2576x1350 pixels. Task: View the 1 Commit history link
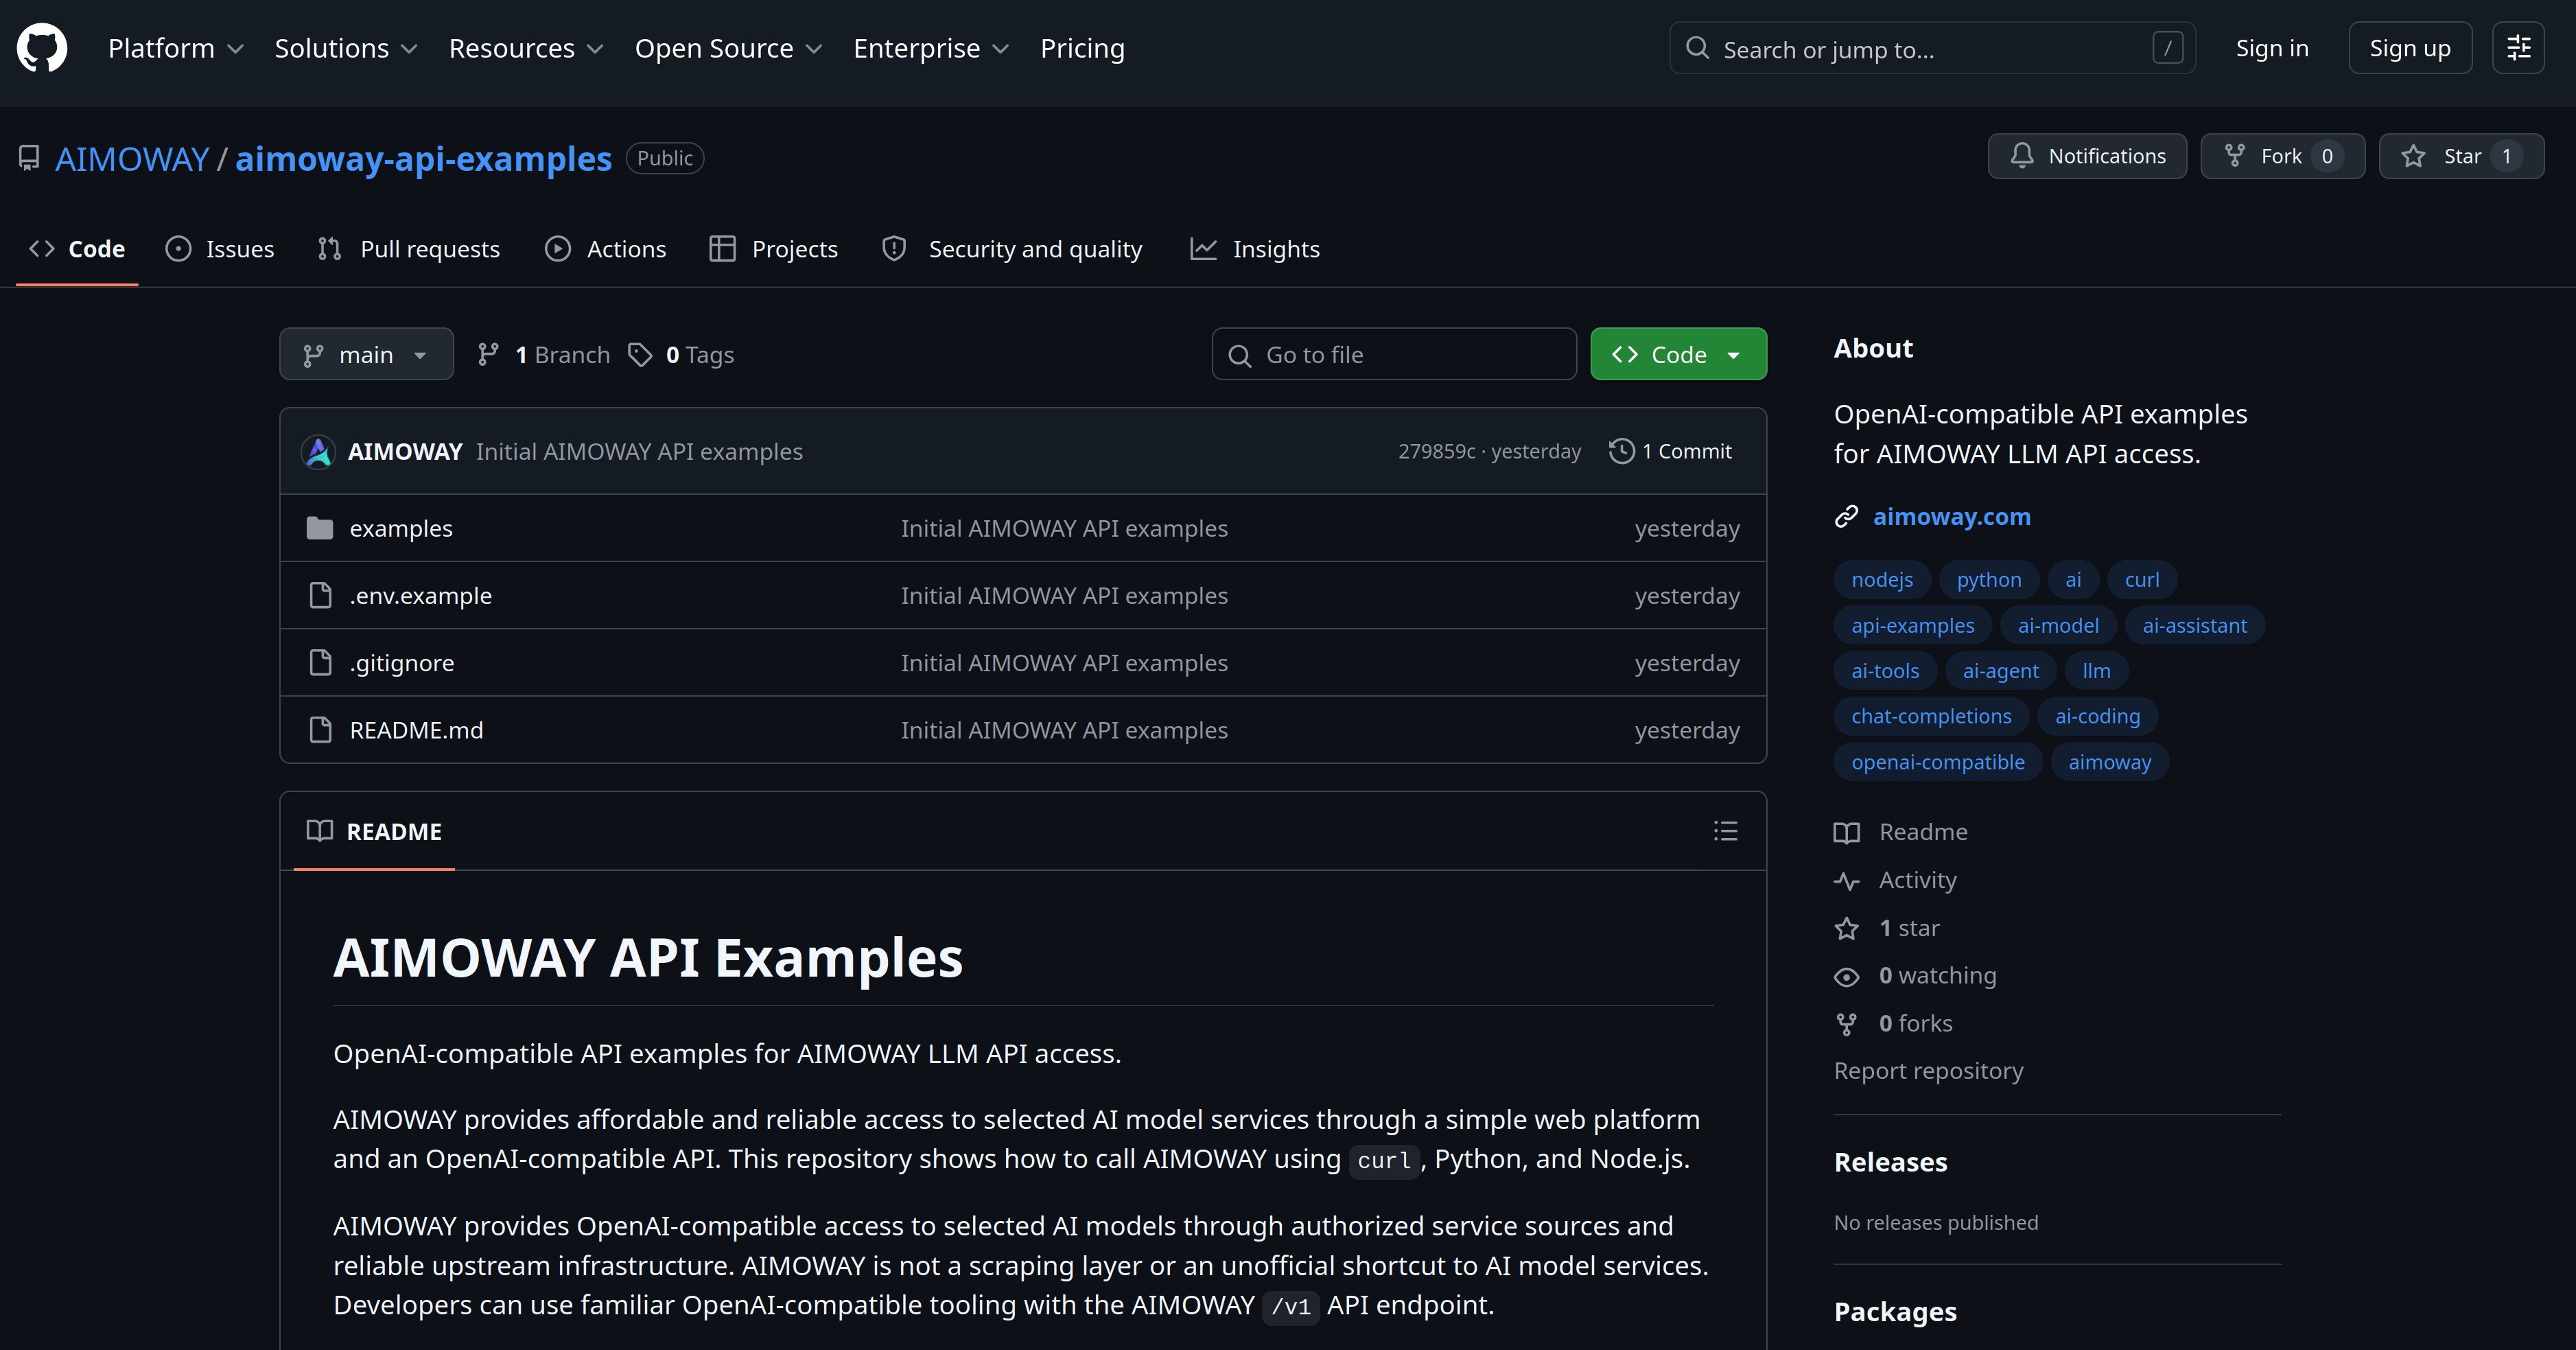pyautogui.click(x=1670, y=451)
